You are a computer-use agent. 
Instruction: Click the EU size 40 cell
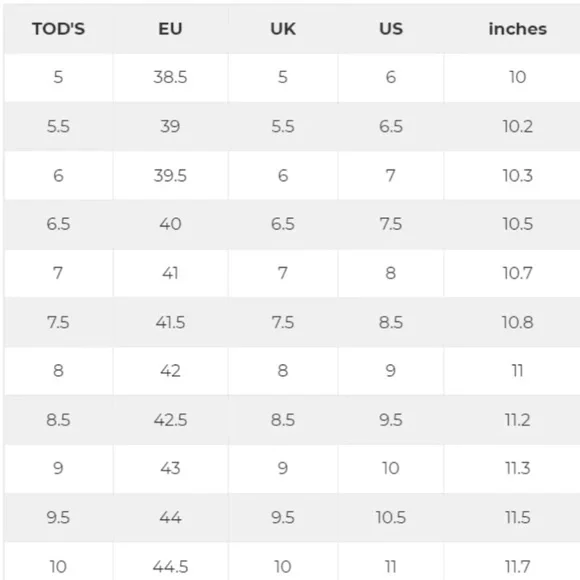pyautogui.click(x=170, y=224)
